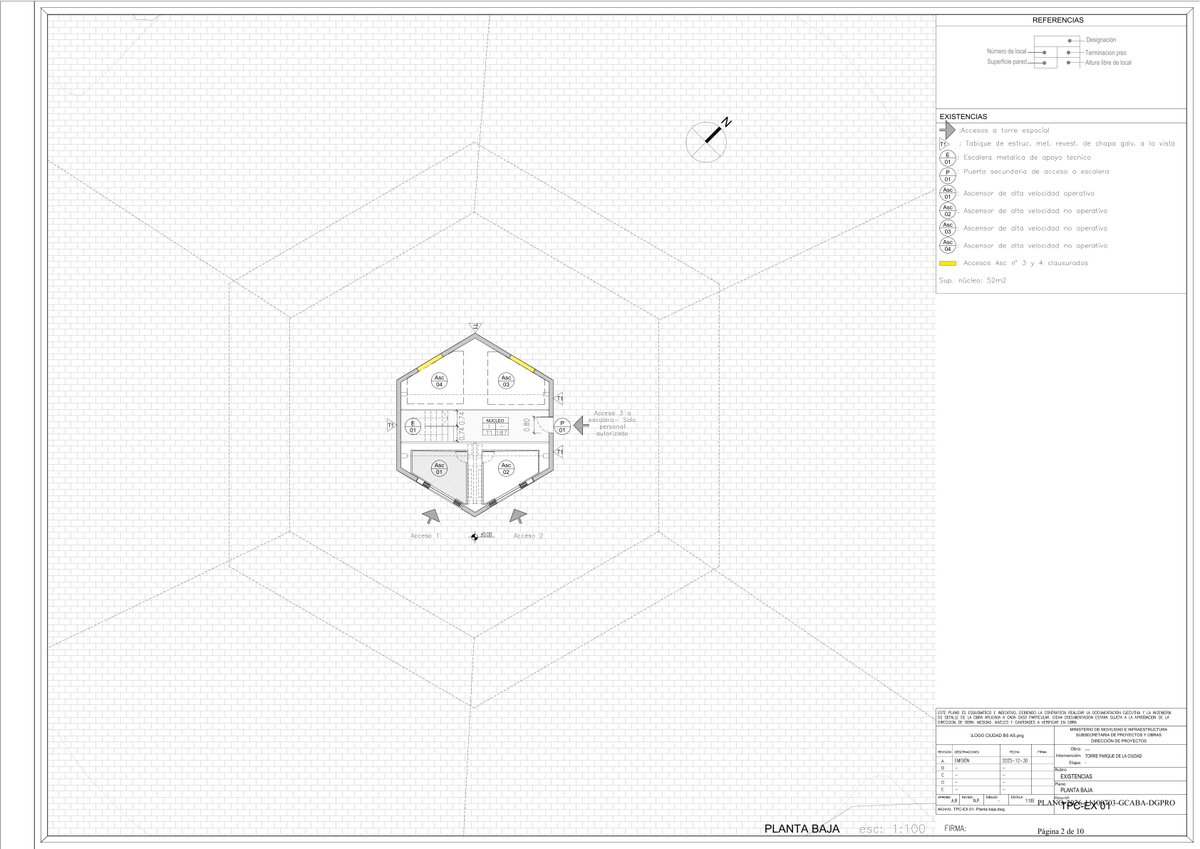The width and height of the screenshot is (1200, 849).
Task: Click 'Superficie pared' reference label
Action: tap(1007, 62)
